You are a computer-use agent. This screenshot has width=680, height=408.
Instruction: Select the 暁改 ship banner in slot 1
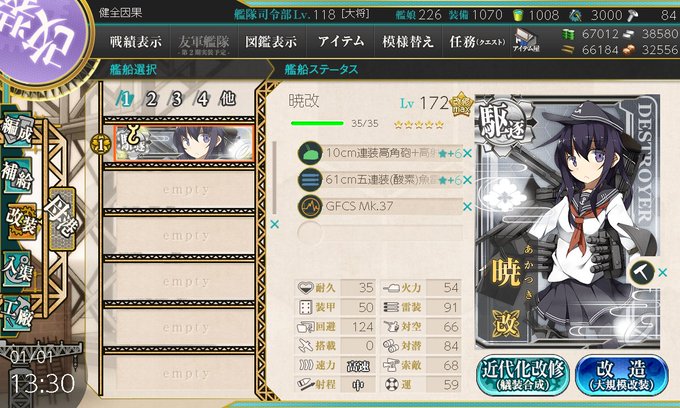[x=184, y=144]
